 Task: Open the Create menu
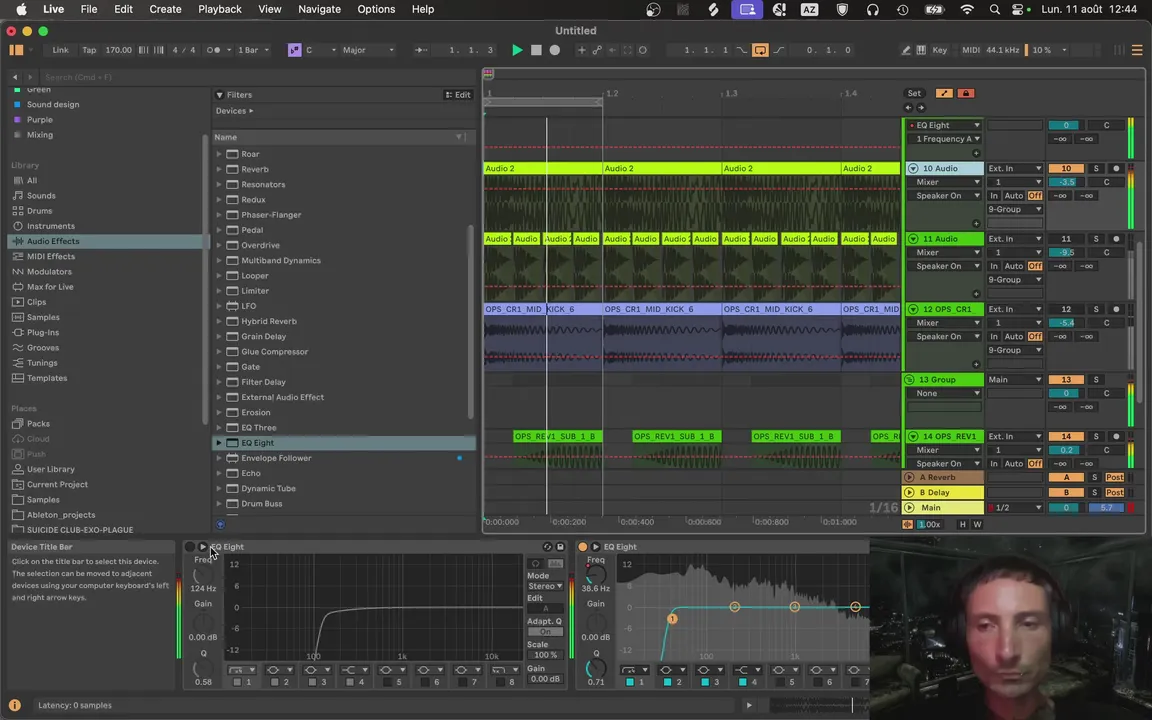click(x=165, y=10)
